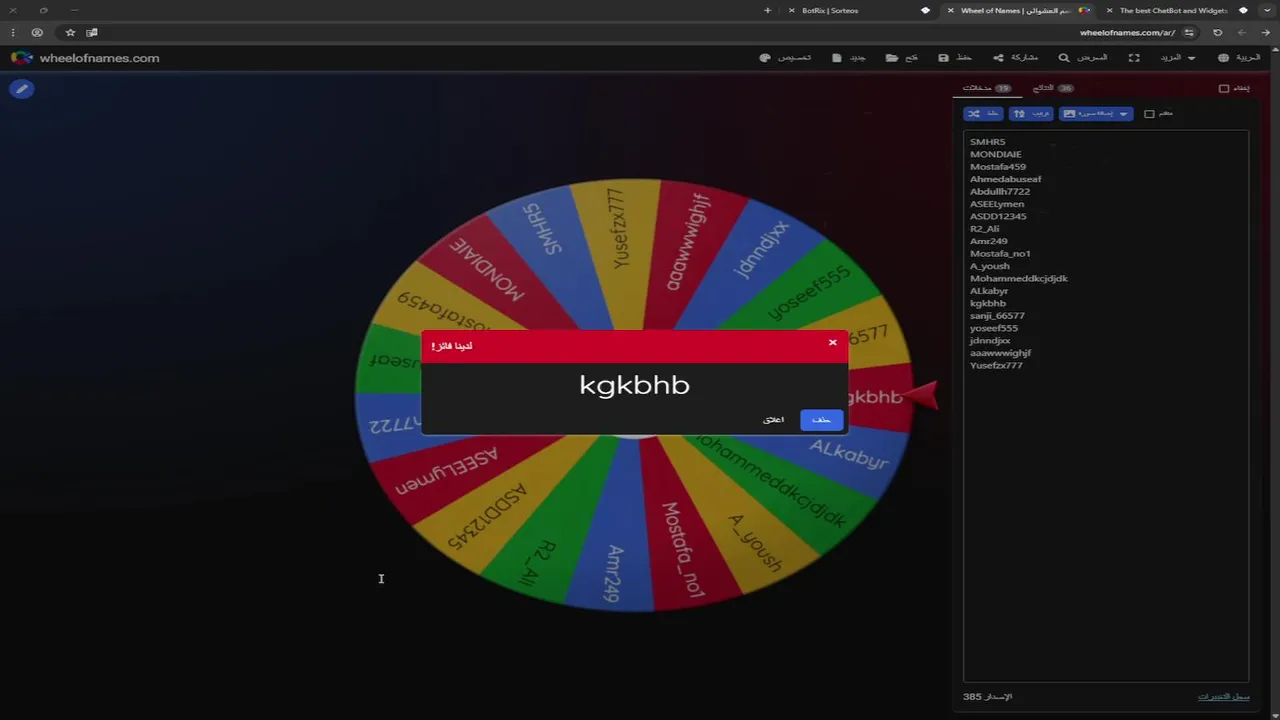Open the Add image dropdown button
The height and width of the screenshot is (720, 1280).
[1096, 114]
